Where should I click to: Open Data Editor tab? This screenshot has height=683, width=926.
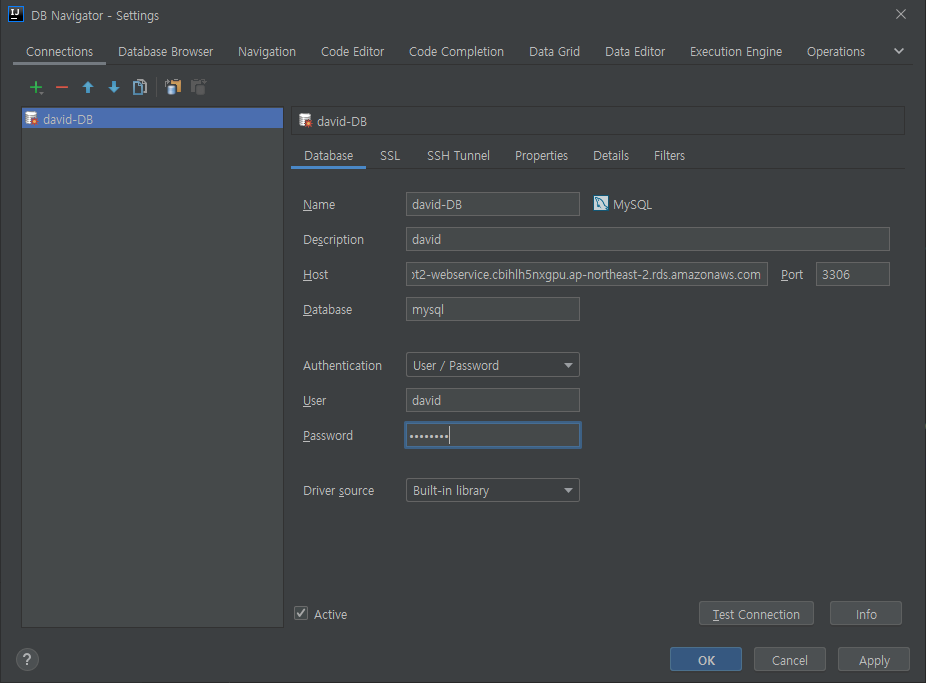coord(635,51)
